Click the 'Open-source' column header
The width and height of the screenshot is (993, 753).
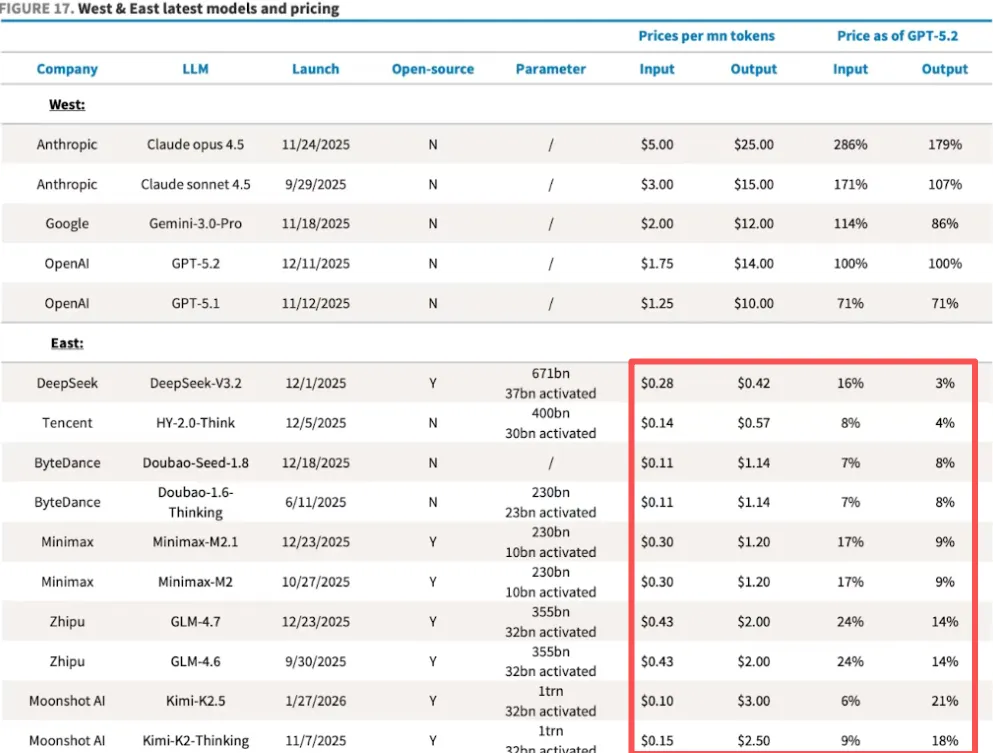(x=433, y=69)
